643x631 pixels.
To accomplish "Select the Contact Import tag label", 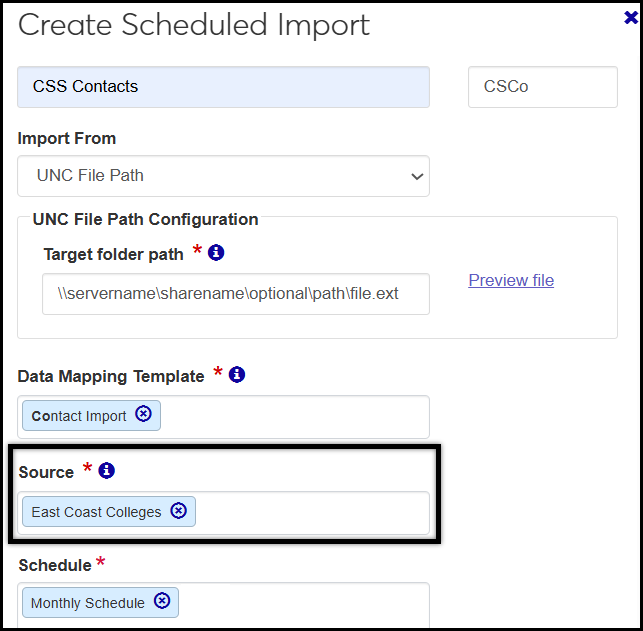I will (79, 416).
